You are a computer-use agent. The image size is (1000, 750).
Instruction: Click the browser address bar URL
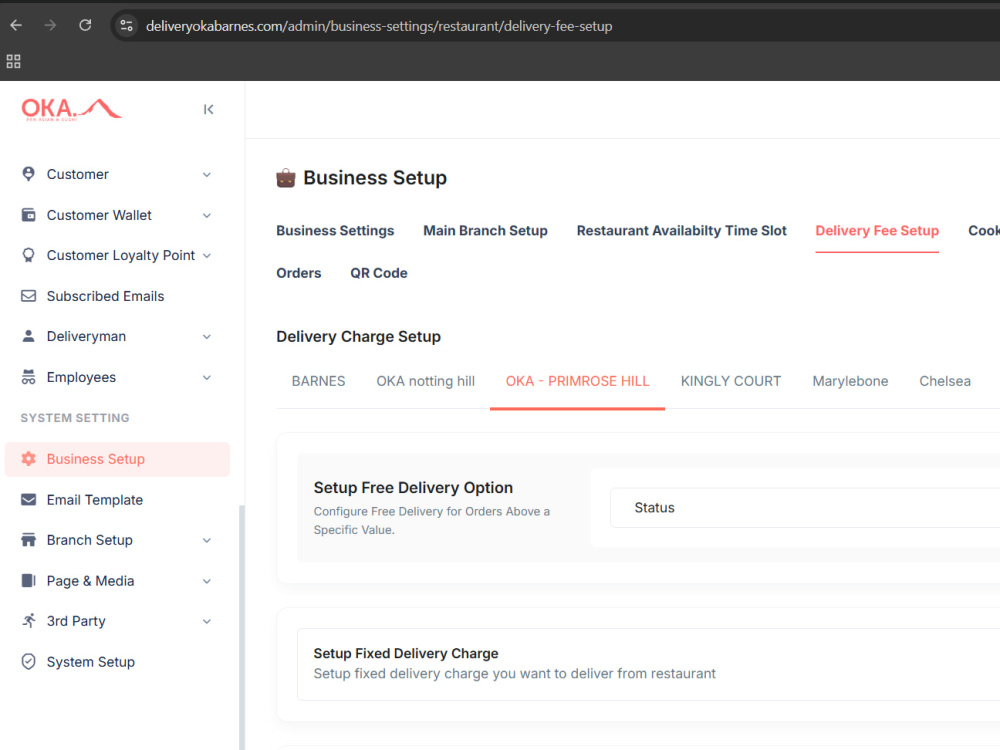click(379, 26)
